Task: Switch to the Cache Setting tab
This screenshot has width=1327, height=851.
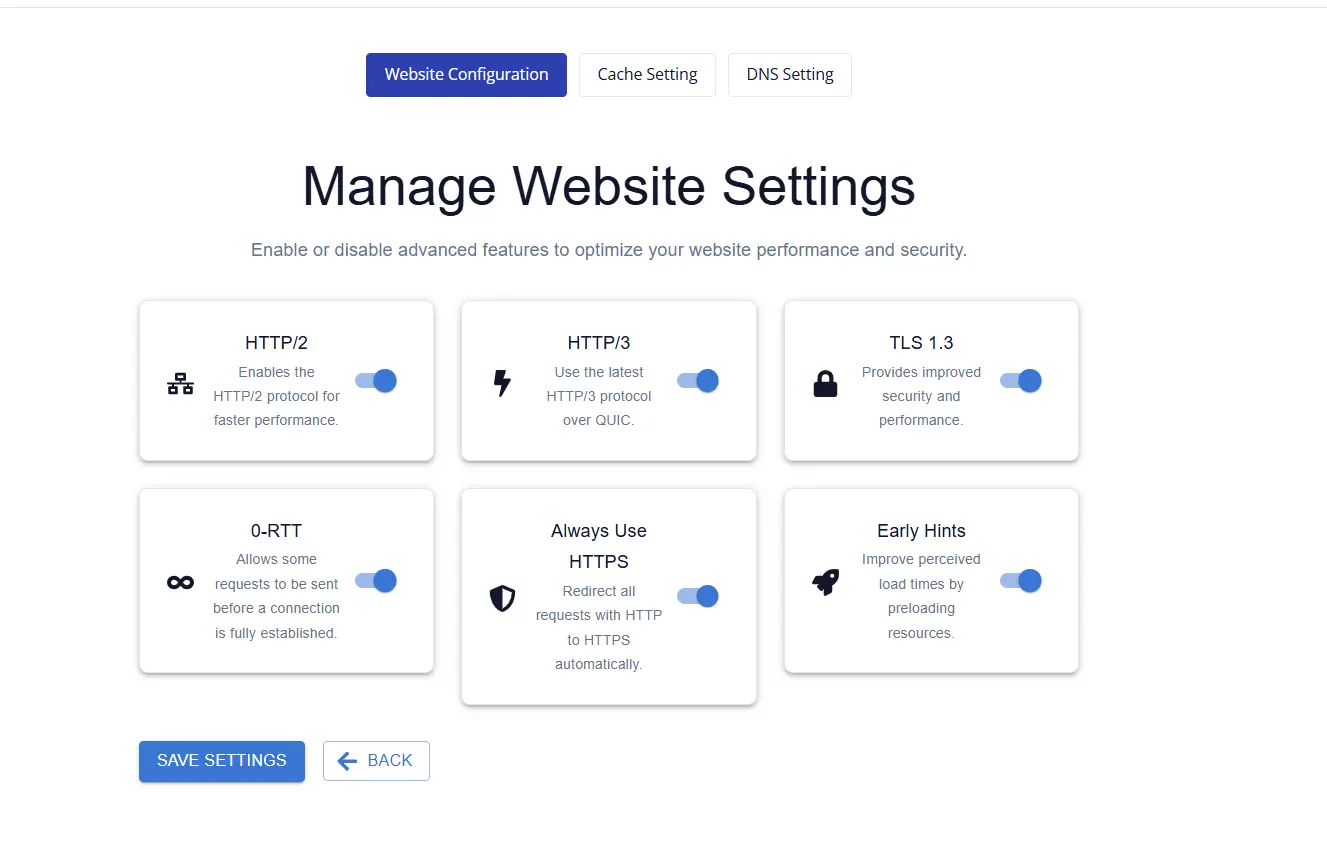Action: tap(647, 74)
